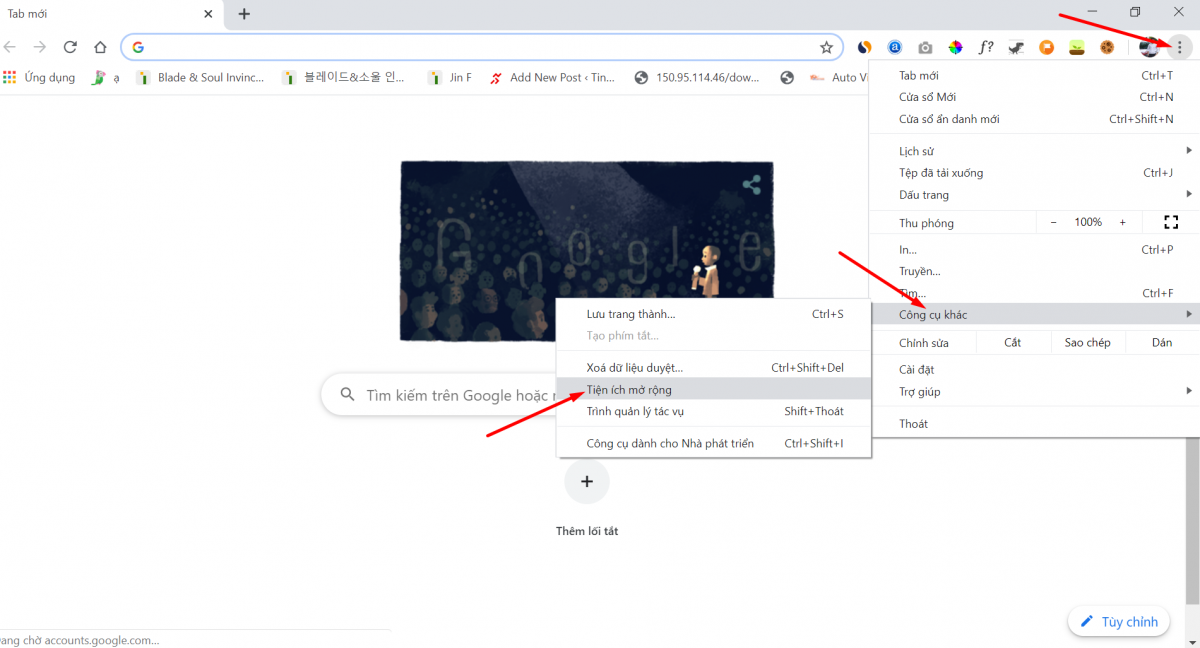The image size is (1200, 648).
Task: Click the 'Thêm lối tắt' label
Action: point(587,531)
